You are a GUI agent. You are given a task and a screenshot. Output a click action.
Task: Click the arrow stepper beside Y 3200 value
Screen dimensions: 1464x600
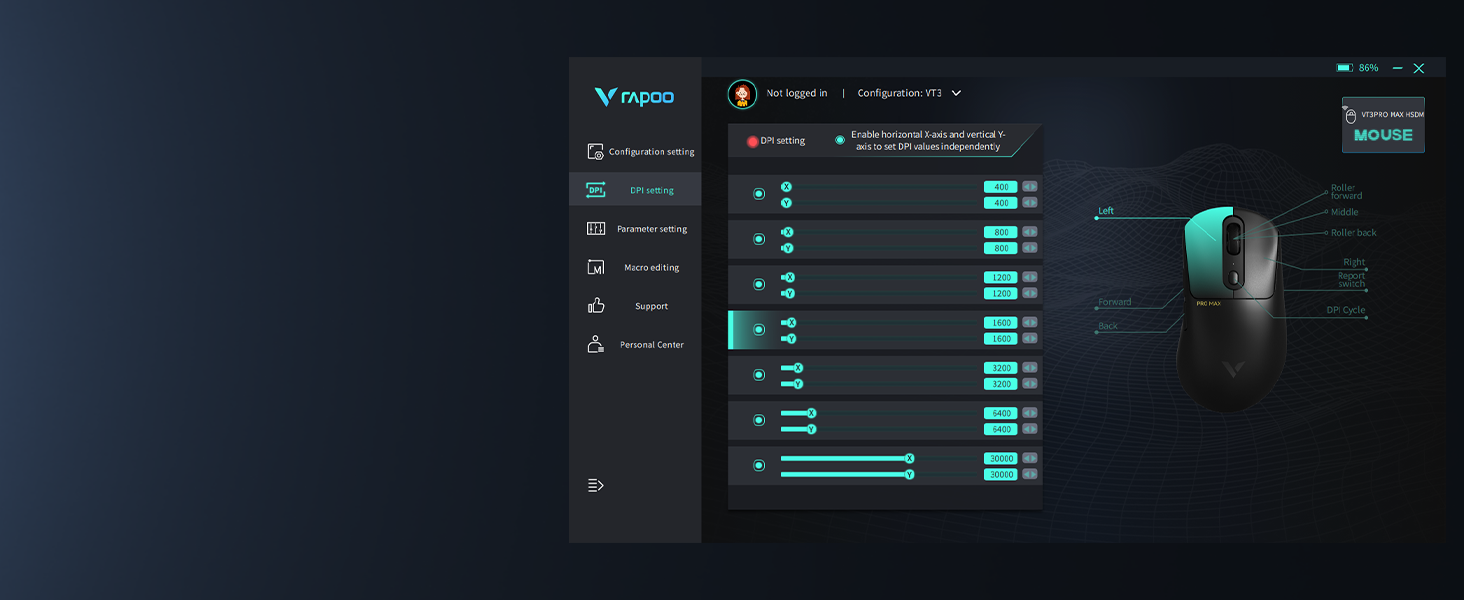pos(1029,384)
